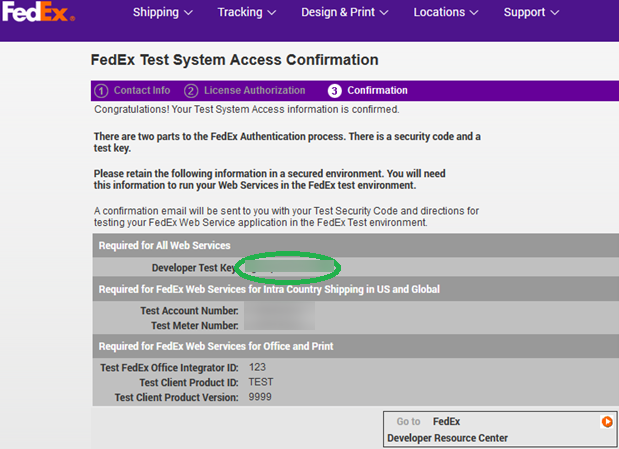This screenshot has width=619, height=449.
Task: Expand the Design & Print chevron
Action: point(384,13)
